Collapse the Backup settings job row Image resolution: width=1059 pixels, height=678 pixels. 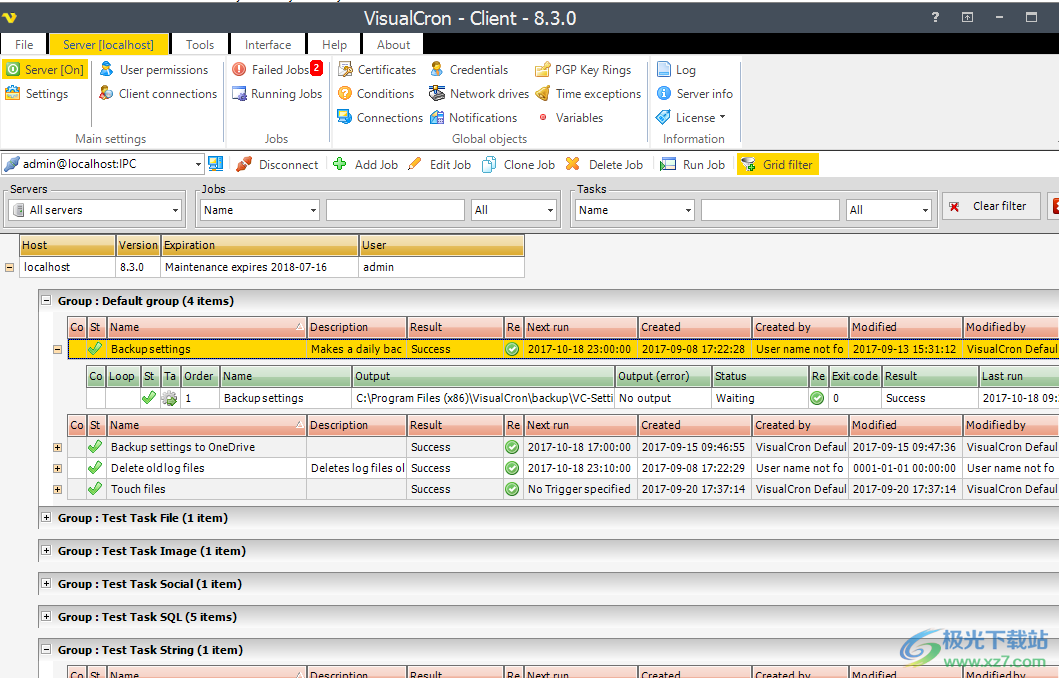(57, 350)
